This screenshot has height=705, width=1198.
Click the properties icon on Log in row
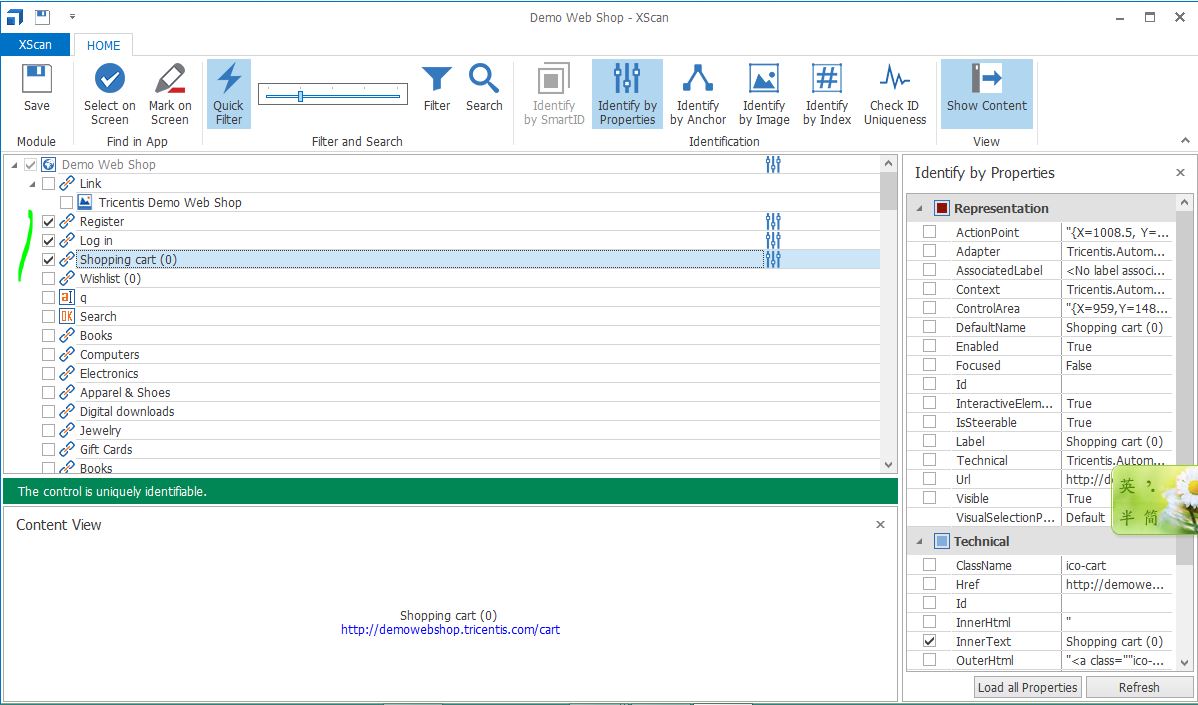773,241
